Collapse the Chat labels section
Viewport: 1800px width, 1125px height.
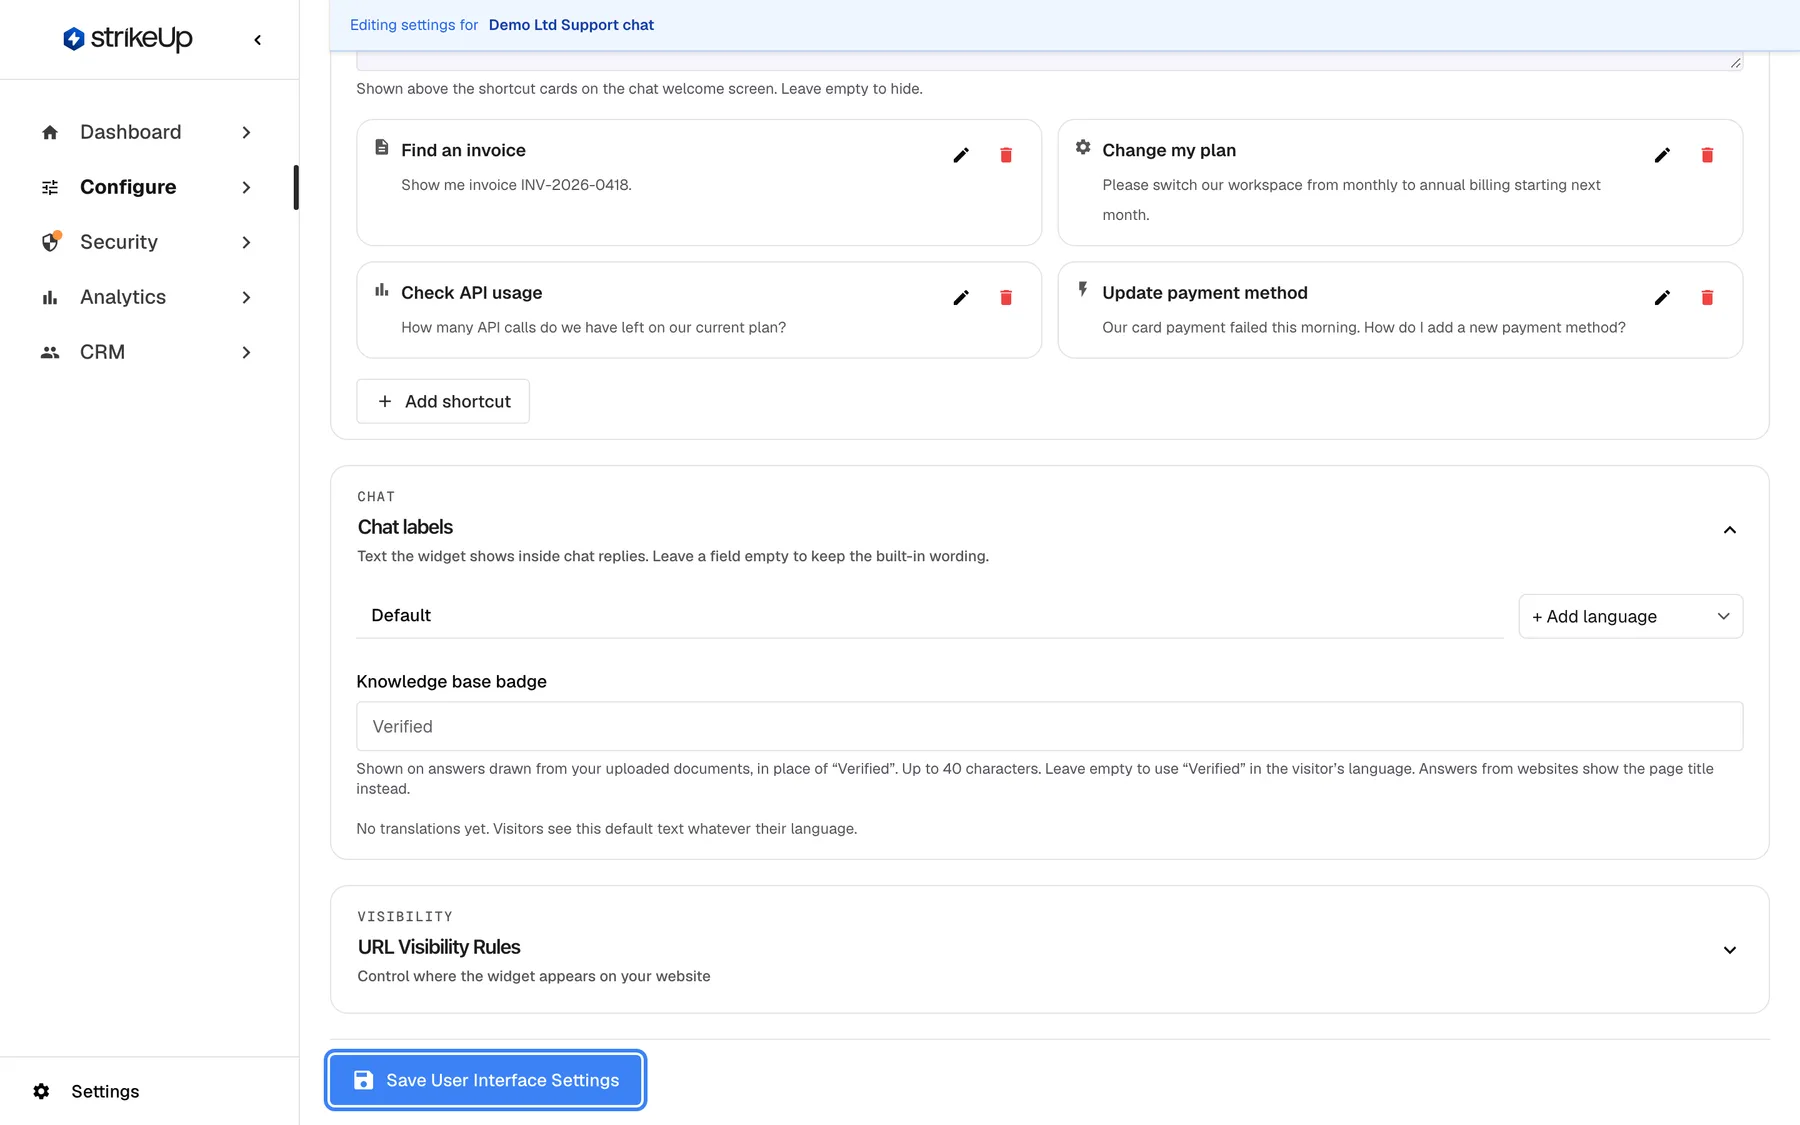pyautogui.click(x=1729, y=530)
